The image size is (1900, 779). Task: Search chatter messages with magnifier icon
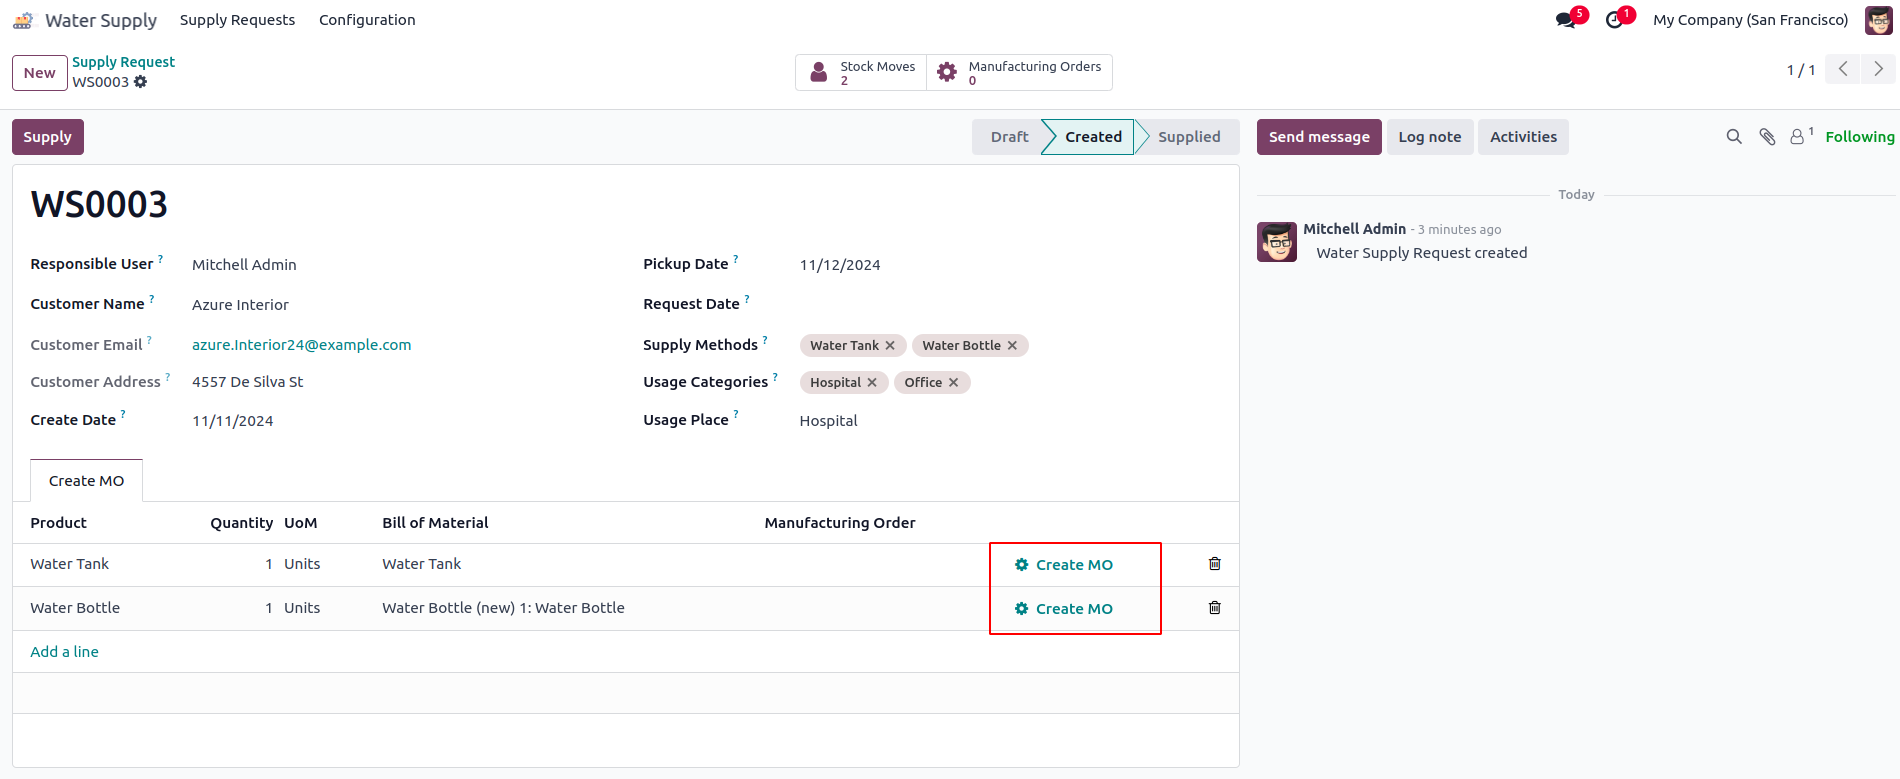coord(1734,137)
